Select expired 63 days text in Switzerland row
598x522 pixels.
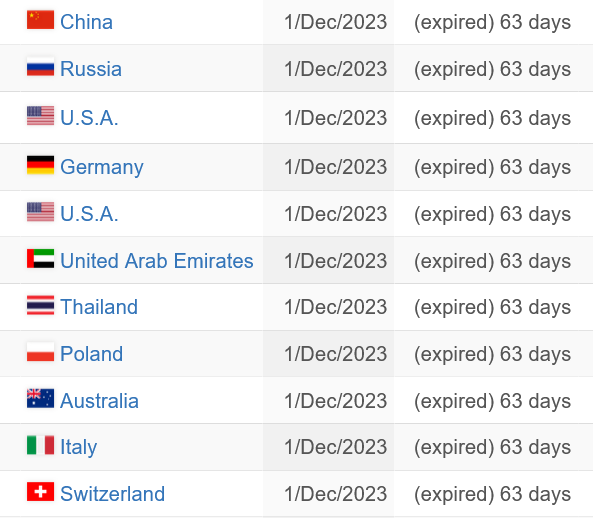pos(492,494)
